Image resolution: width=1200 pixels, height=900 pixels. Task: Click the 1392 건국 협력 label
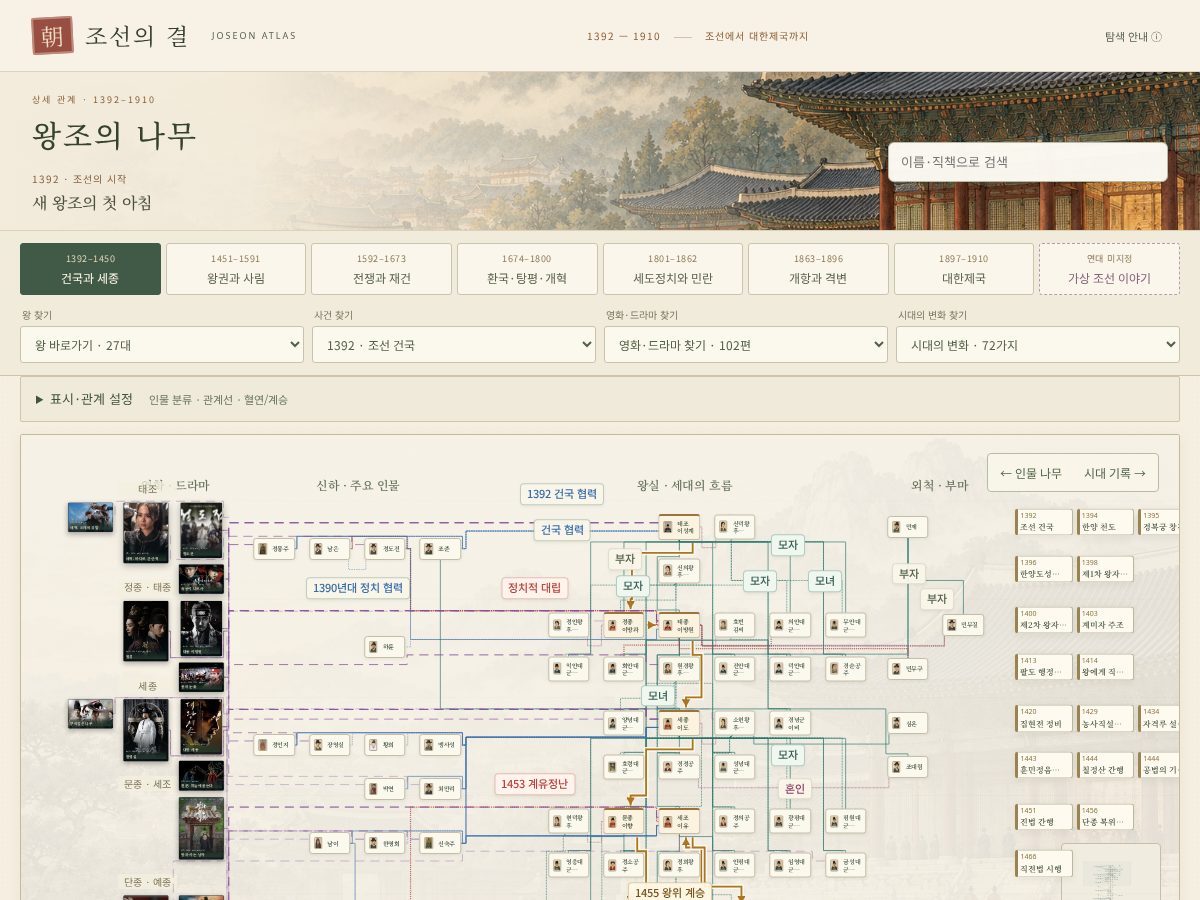coord(562,494)
